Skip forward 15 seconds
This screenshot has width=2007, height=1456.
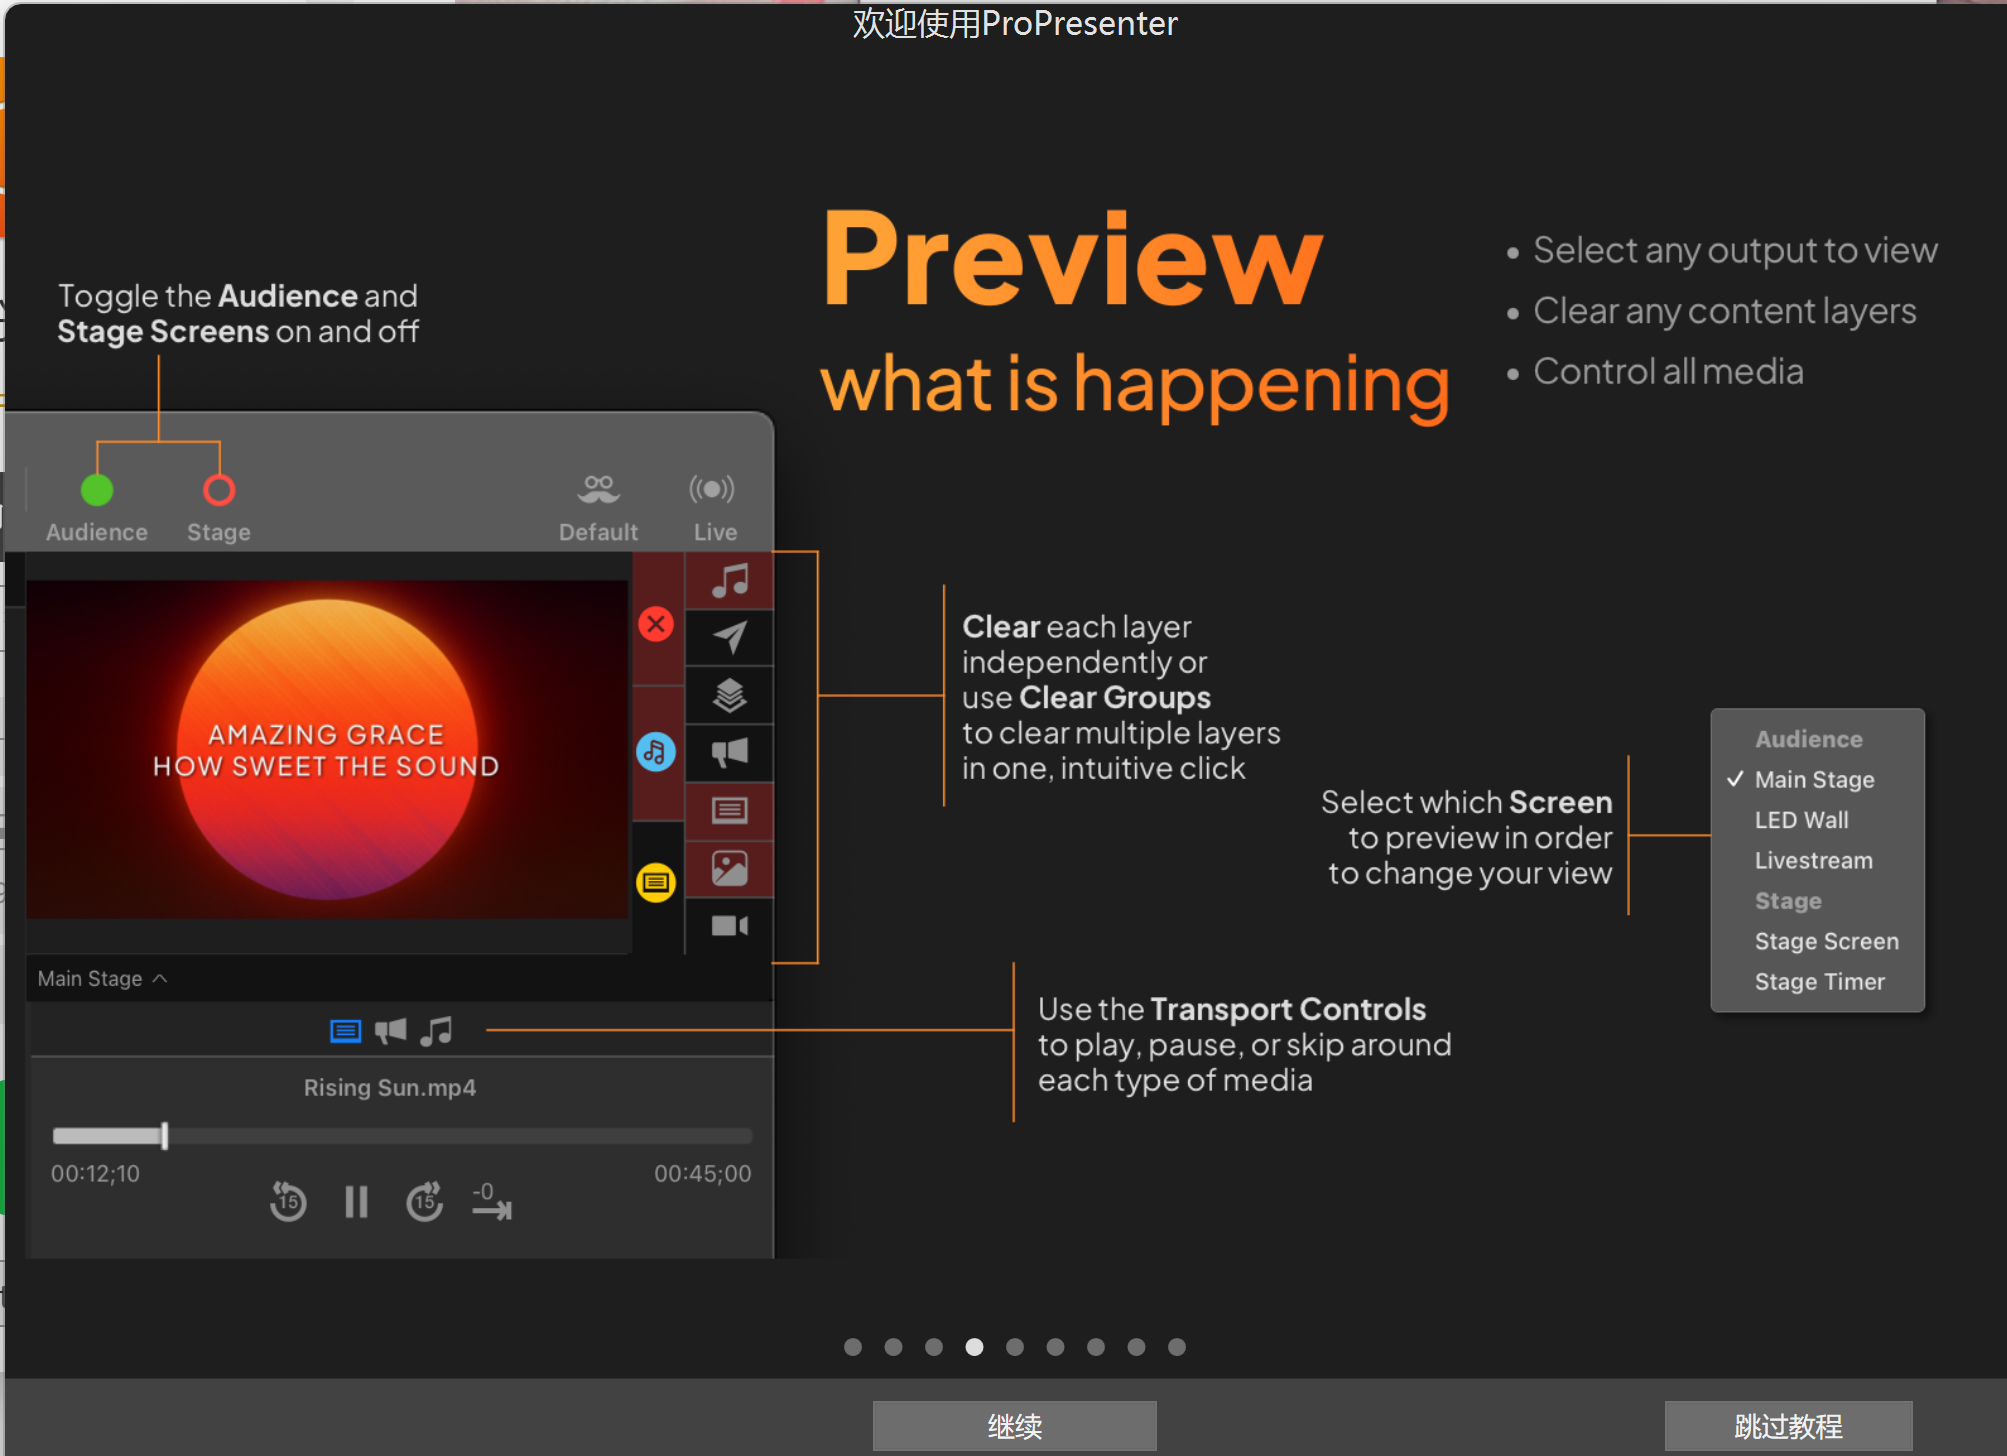425,1201
